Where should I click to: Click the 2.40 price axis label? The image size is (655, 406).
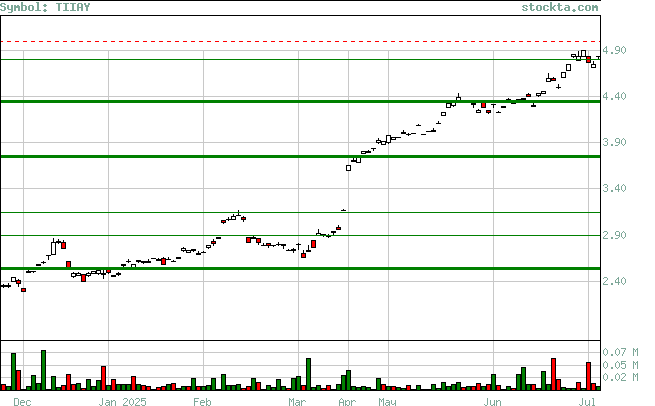(x=614, y=281)
